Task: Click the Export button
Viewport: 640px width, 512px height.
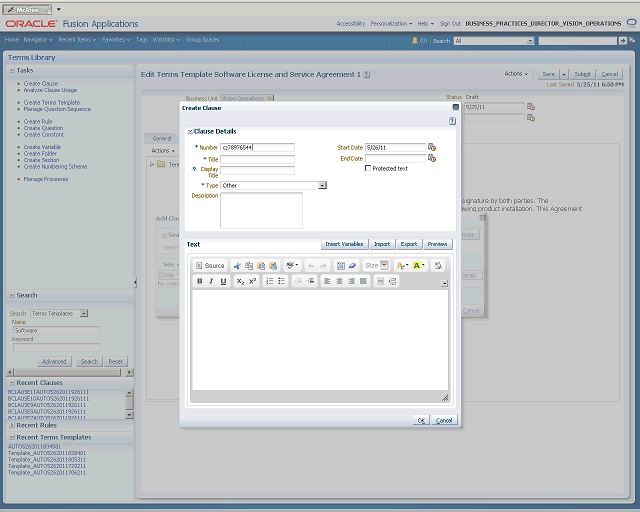Action: pos(409,244)
